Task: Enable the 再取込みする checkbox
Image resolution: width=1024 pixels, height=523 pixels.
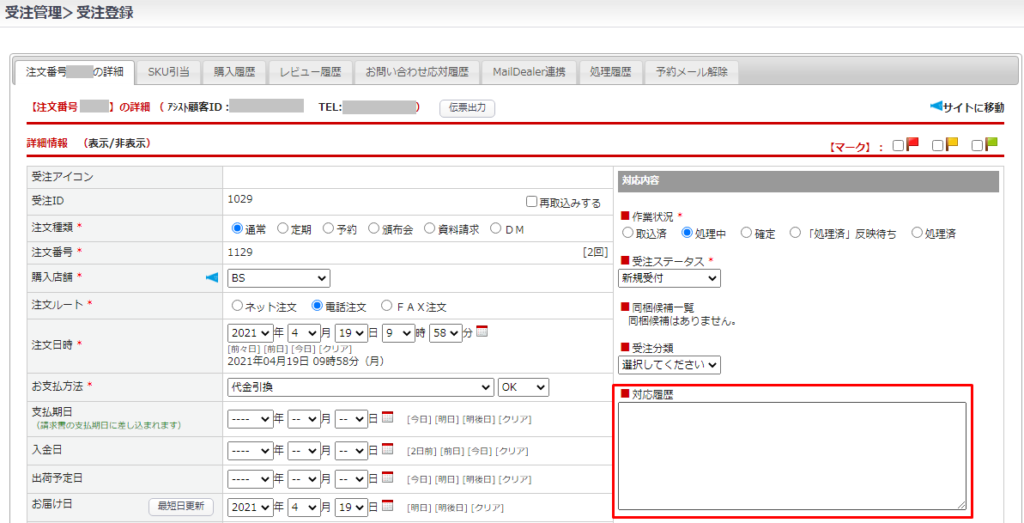Action: pyautogui.click(x=532, y=202)
